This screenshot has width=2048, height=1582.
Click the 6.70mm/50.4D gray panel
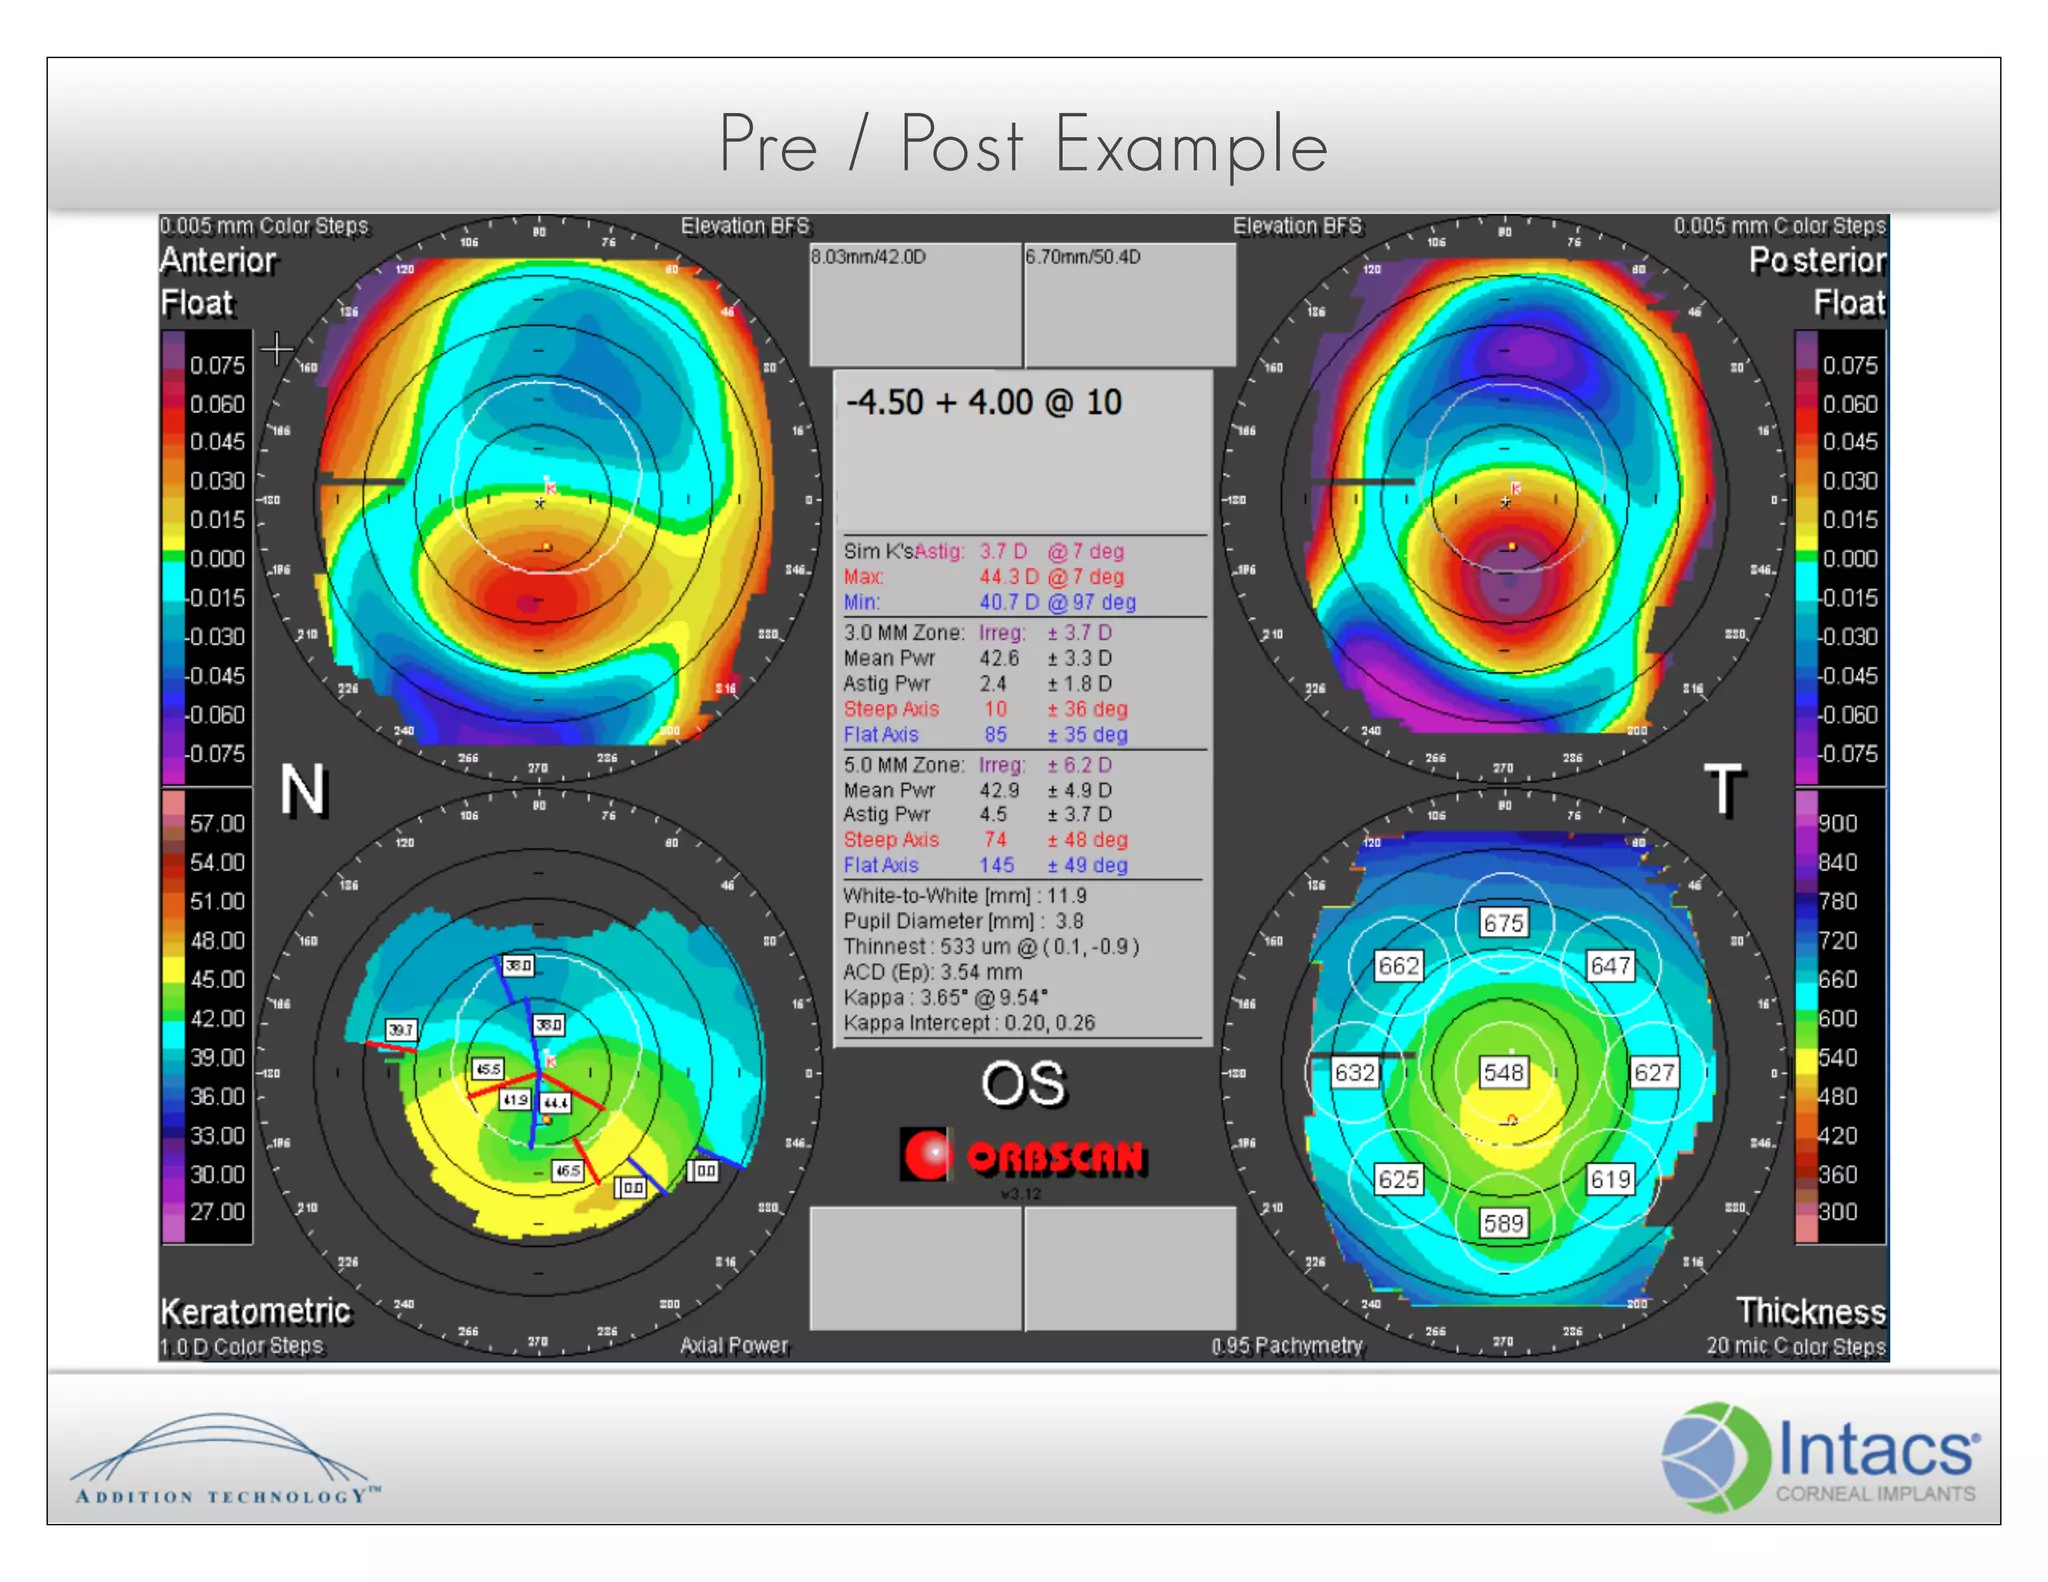point(1129,304)
